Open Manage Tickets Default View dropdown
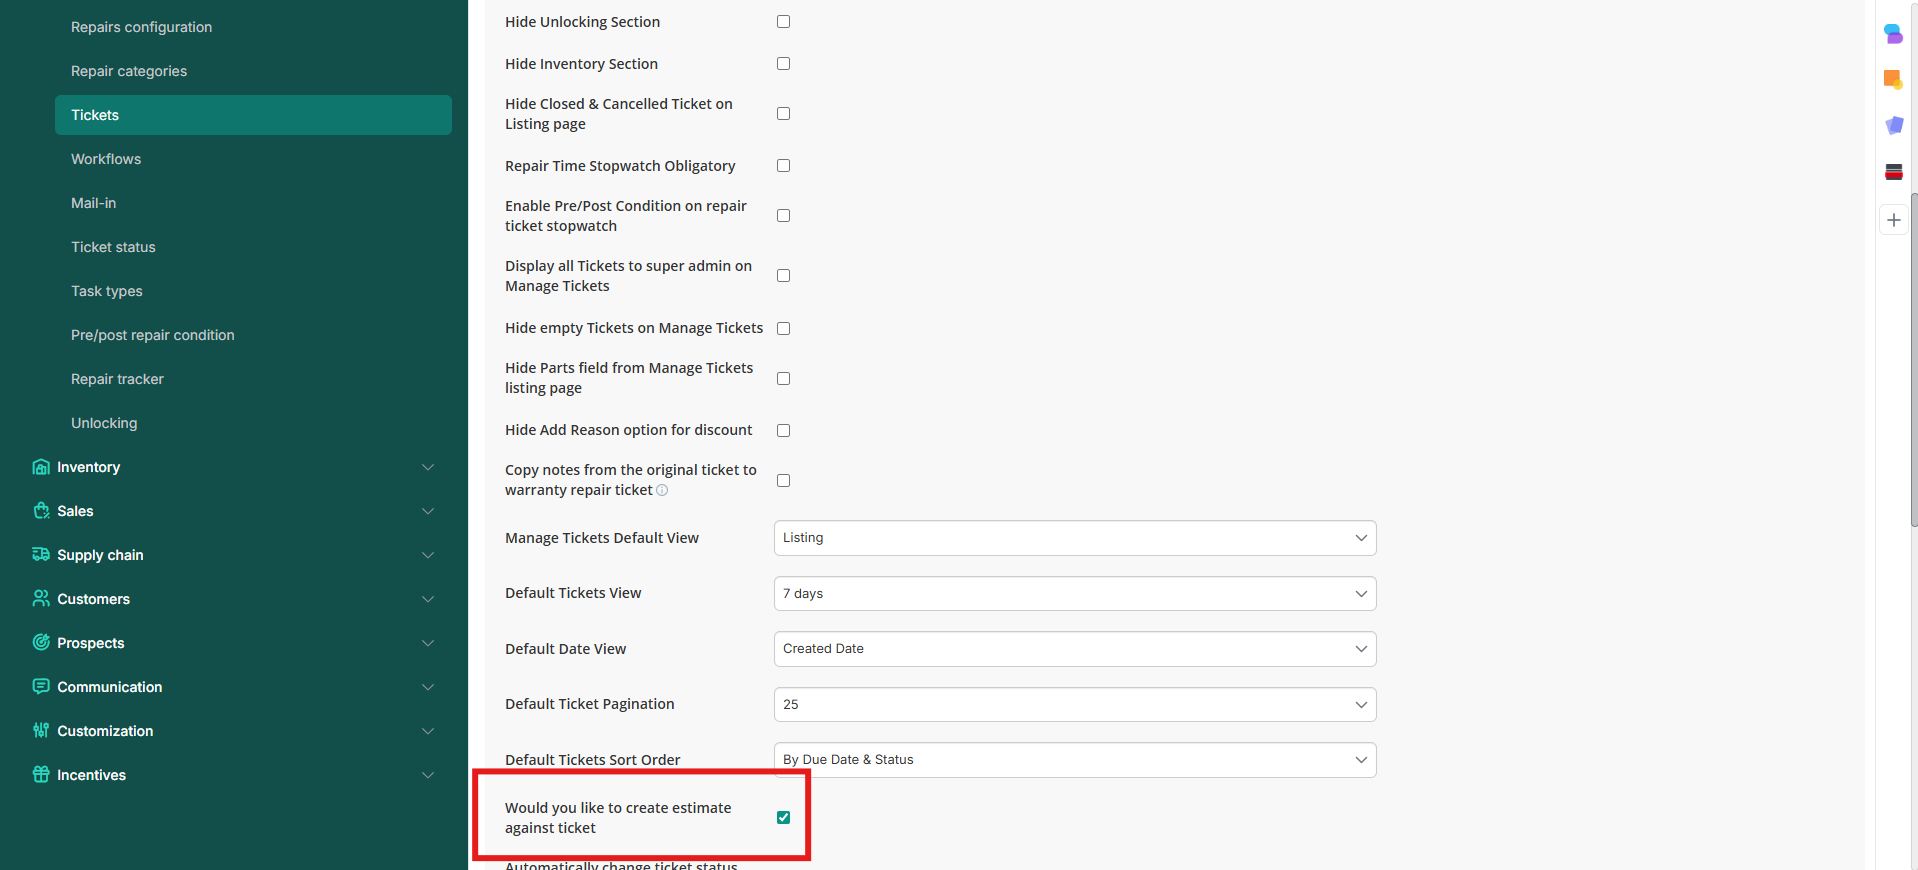The image size is (1918, 870). tap(1074, 538)
